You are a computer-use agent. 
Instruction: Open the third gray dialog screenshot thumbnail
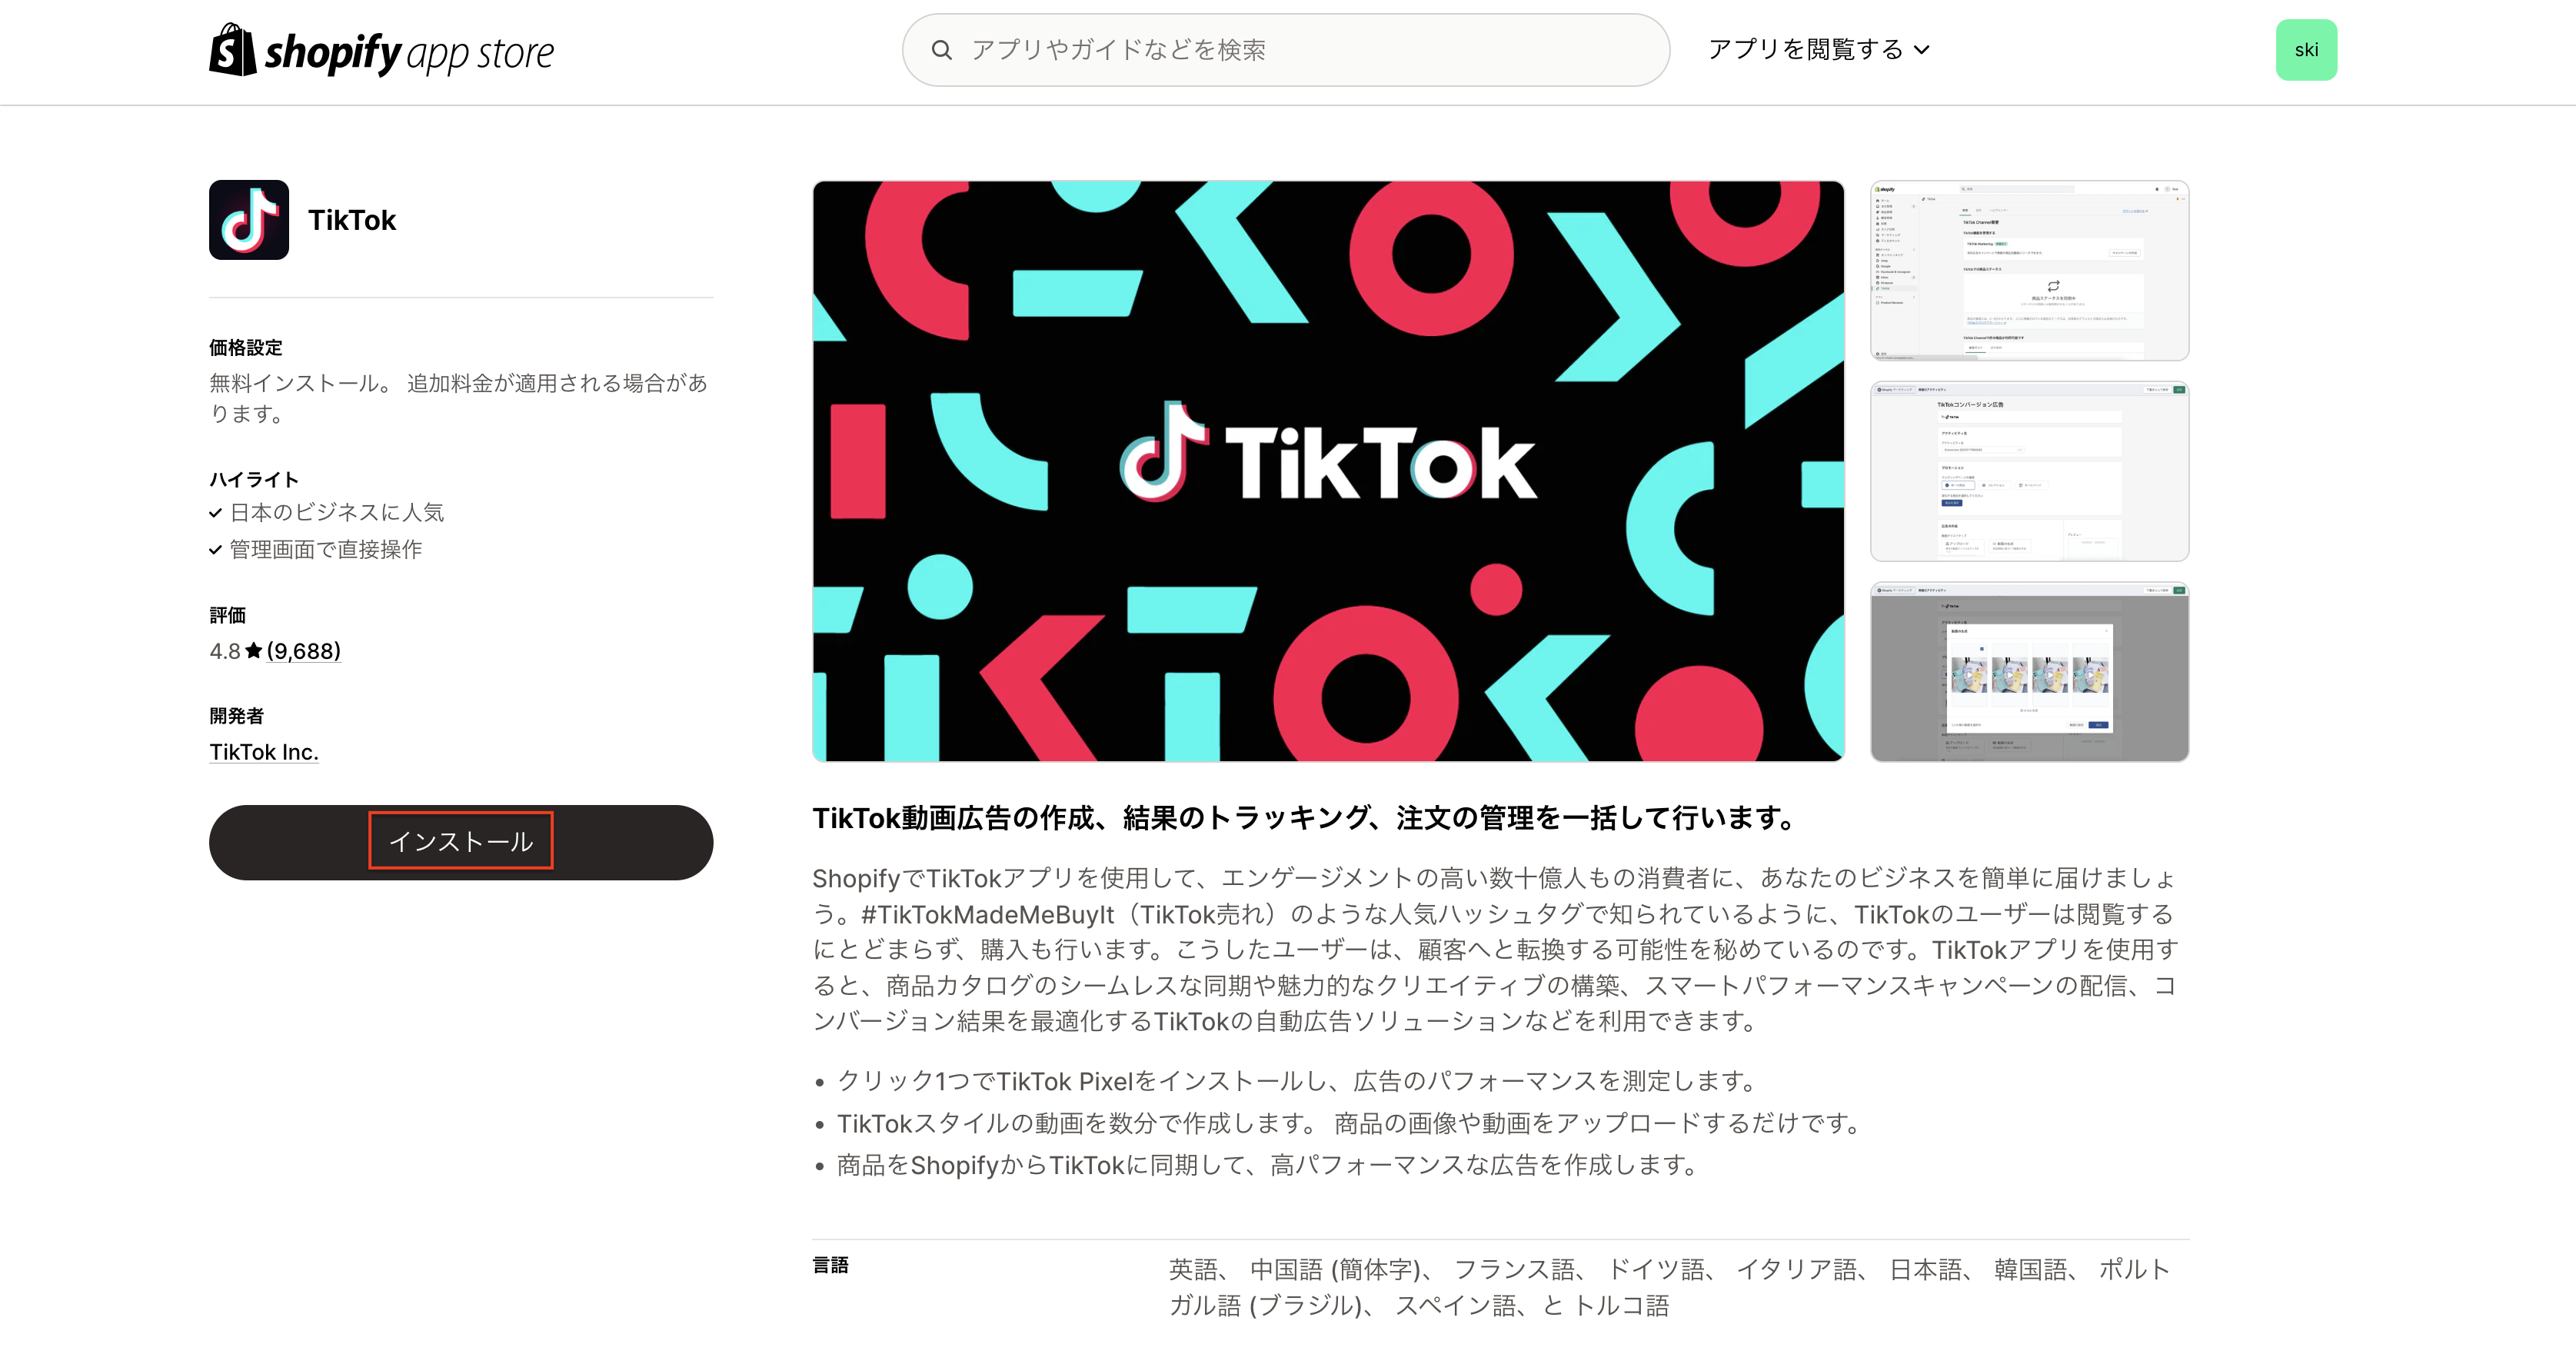pyautogui.click(x=2029, y=672)
